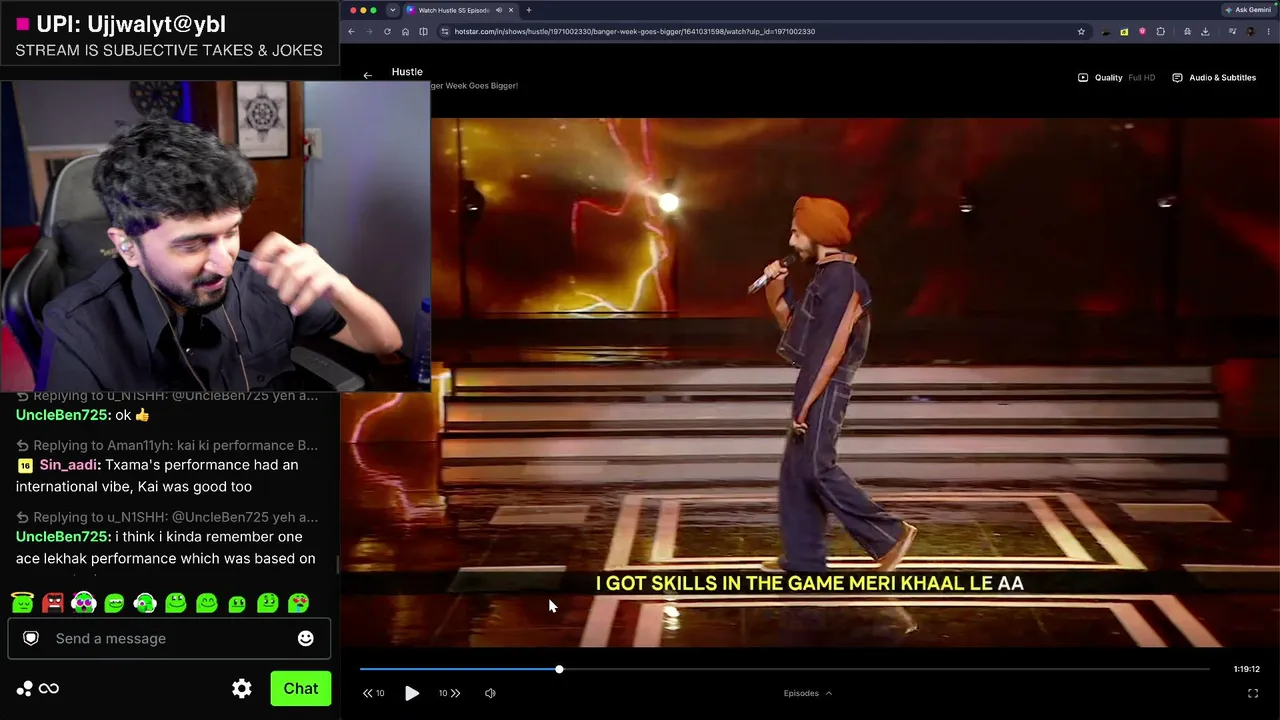Open the Ask Gemini button

pyautogui.click(x=1247, y=10)
